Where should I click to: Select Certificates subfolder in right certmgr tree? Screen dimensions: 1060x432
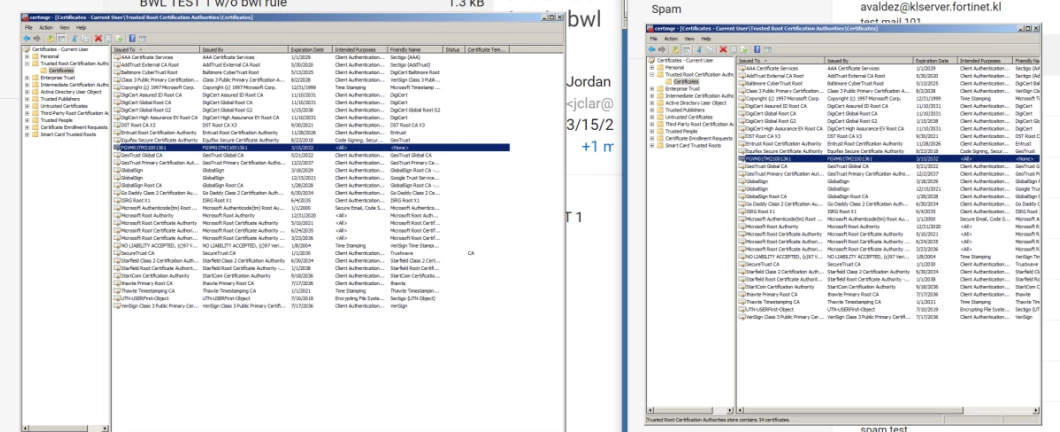tap(685, 82)
